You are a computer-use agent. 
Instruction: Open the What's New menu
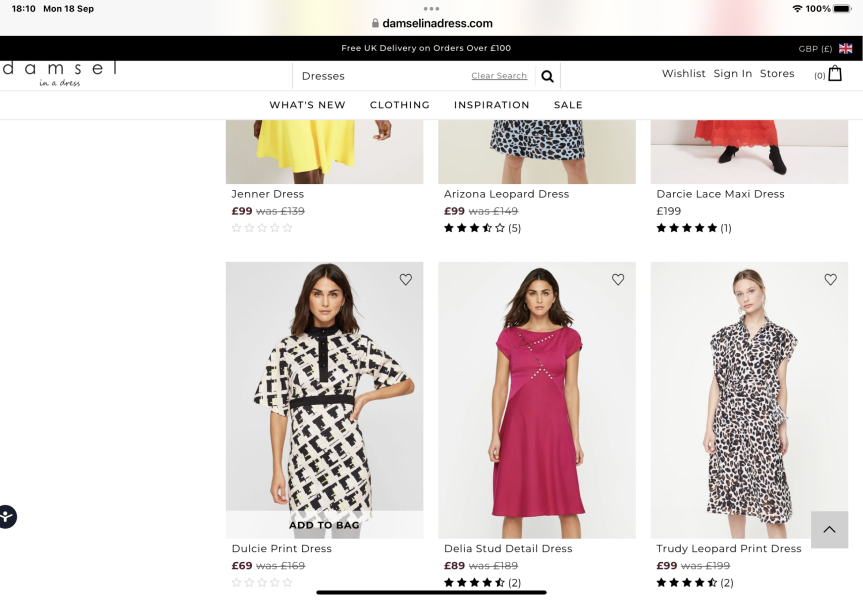pos(307,105)
